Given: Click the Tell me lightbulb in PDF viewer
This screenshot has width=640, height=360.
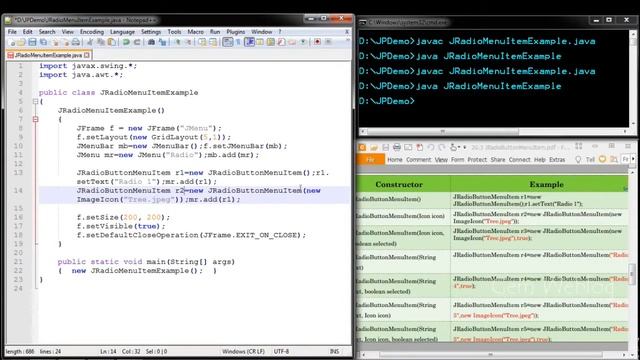Looking at the screenshot, I should click(578, 160).
